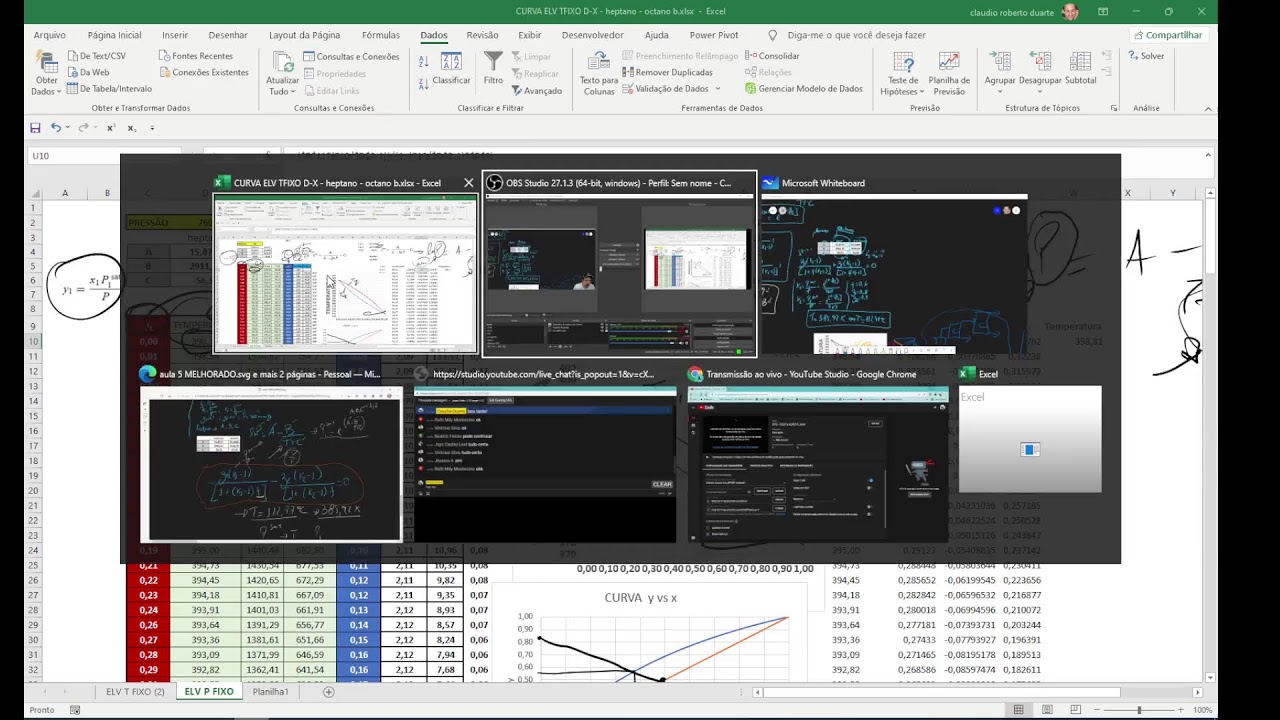Click the Compartilhar button

click(x=1167, y=35)
